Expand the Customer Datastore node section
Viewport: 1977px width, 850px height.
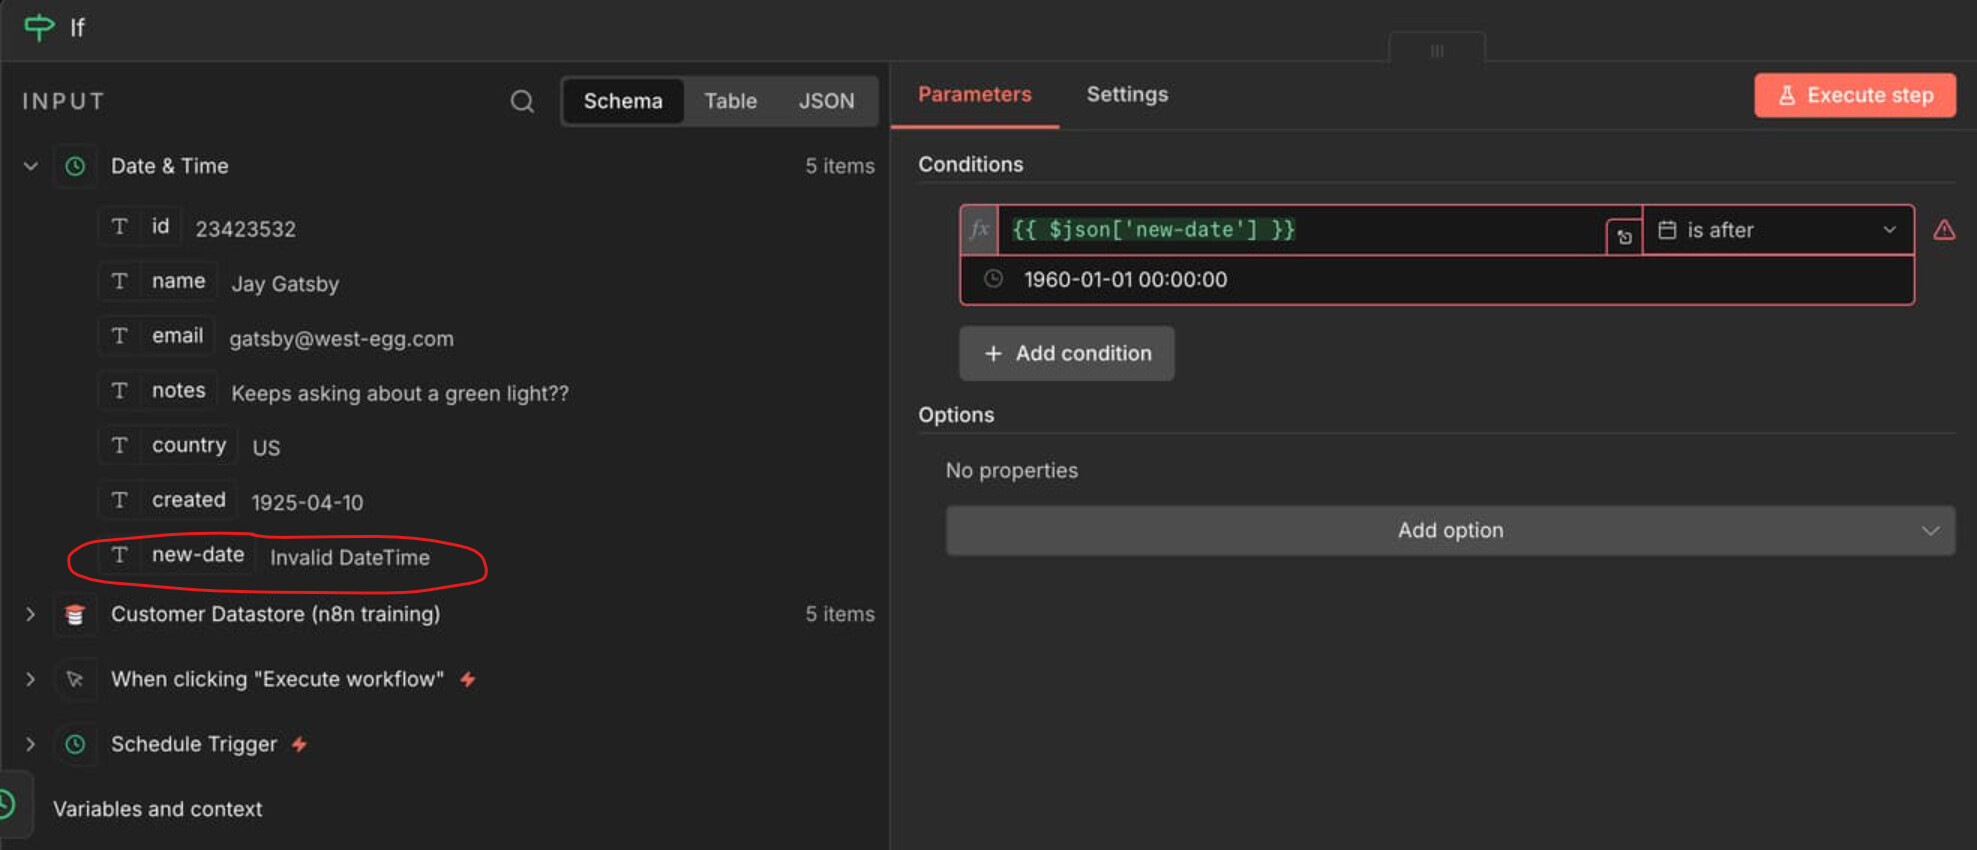coord(31,614)
